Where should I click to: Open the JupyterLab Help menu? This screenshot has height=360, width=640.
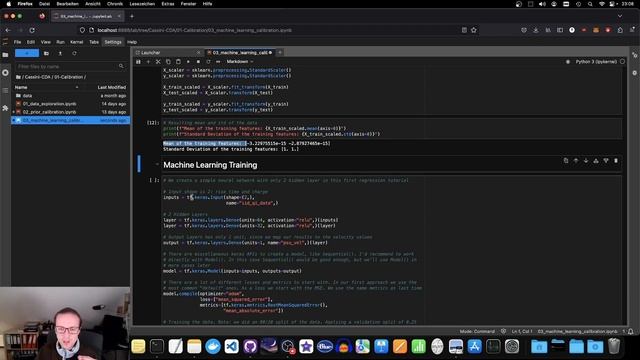click(x=132, y=42)
